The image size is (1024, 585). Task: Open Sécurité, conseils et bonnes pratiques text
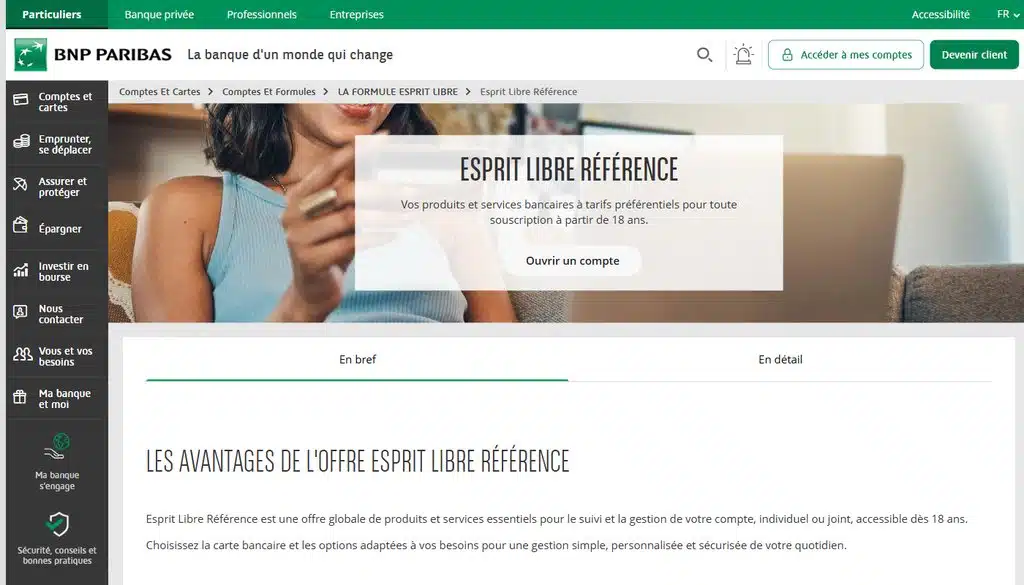(57, 555)
